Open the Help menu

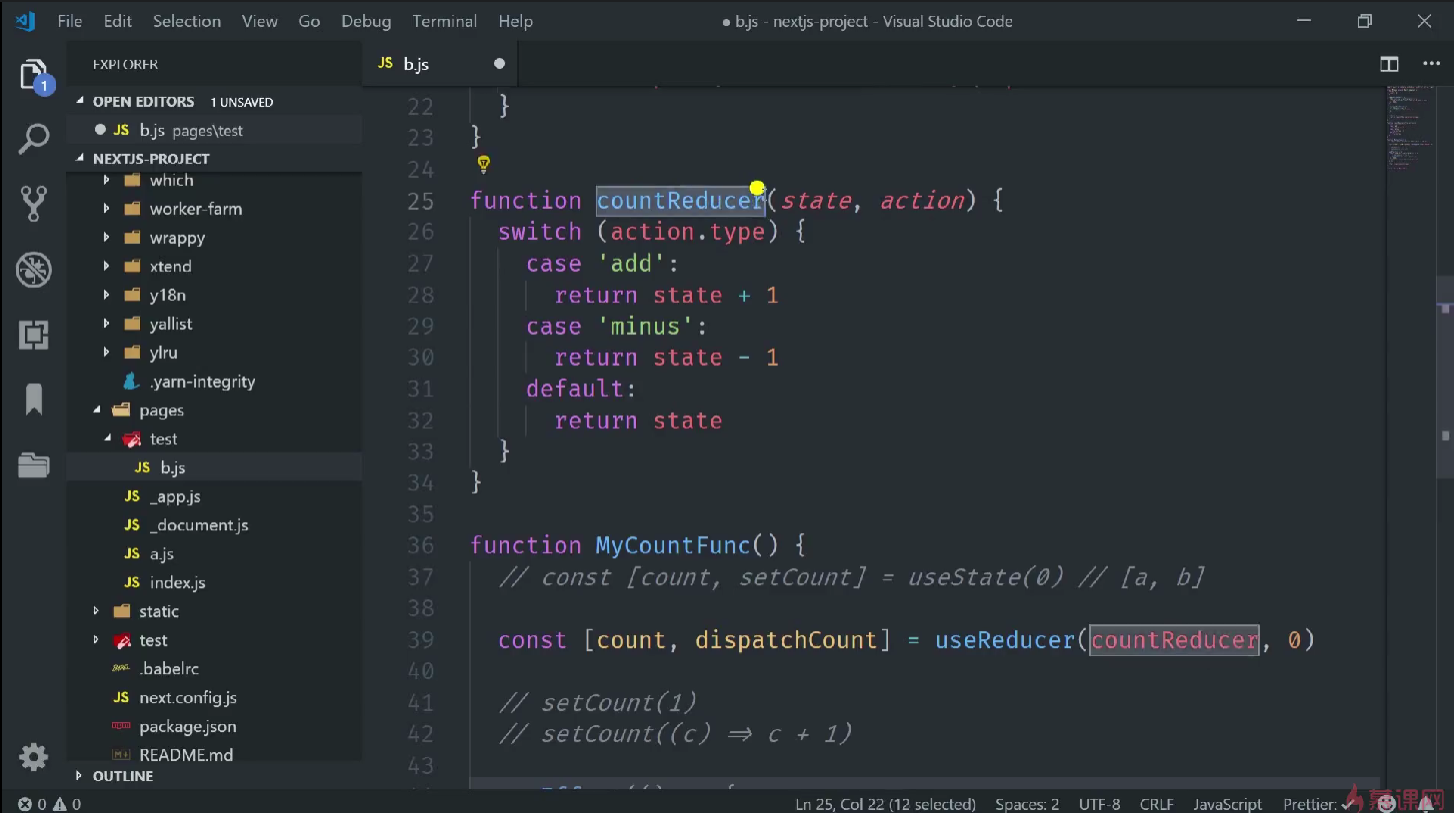[516, 21]
